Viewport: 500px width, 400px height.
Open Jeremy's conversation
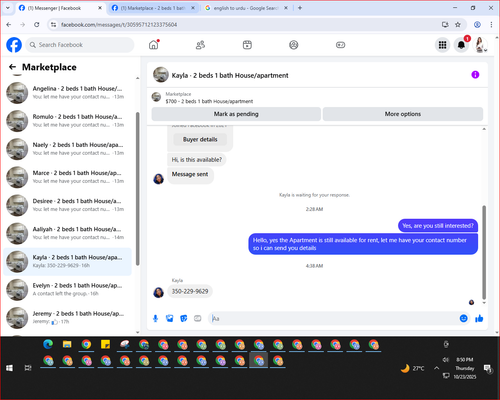point(67,318)
